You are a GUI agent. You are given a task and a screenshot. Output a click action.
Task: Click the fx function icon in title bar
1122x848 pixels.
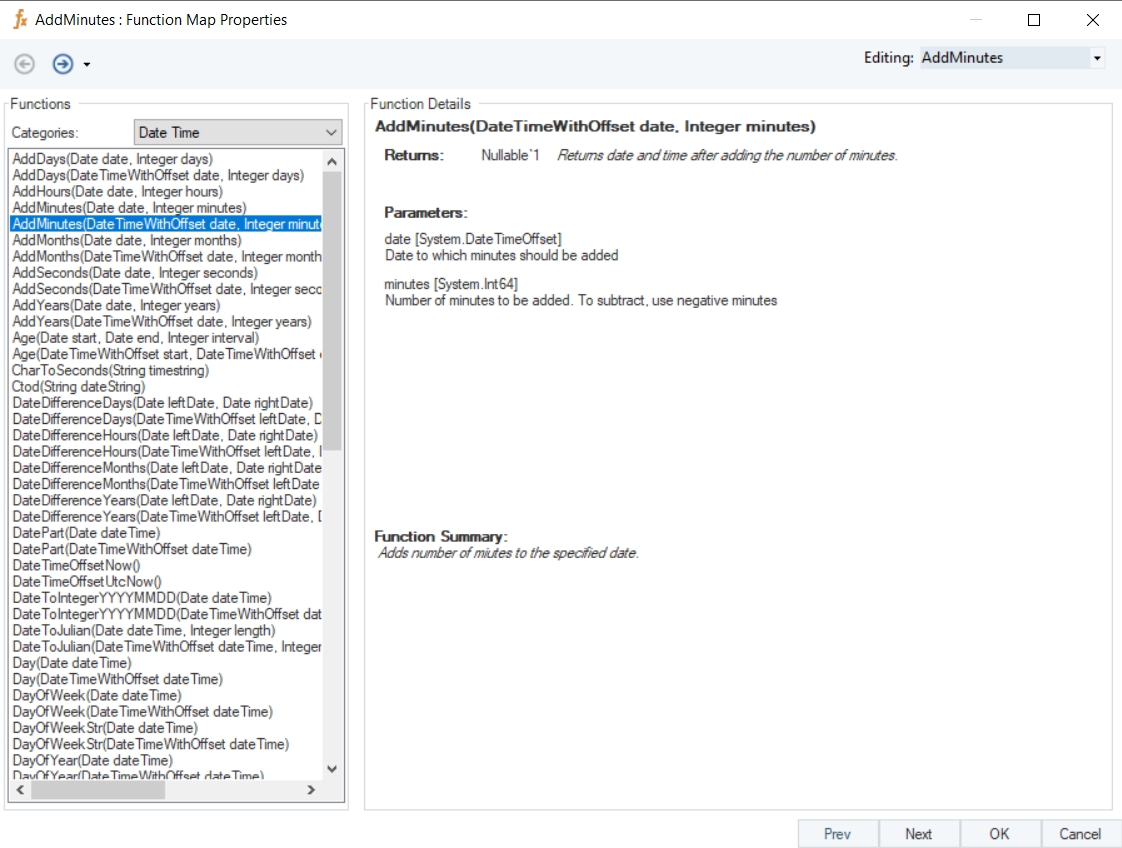coord(19,20)
